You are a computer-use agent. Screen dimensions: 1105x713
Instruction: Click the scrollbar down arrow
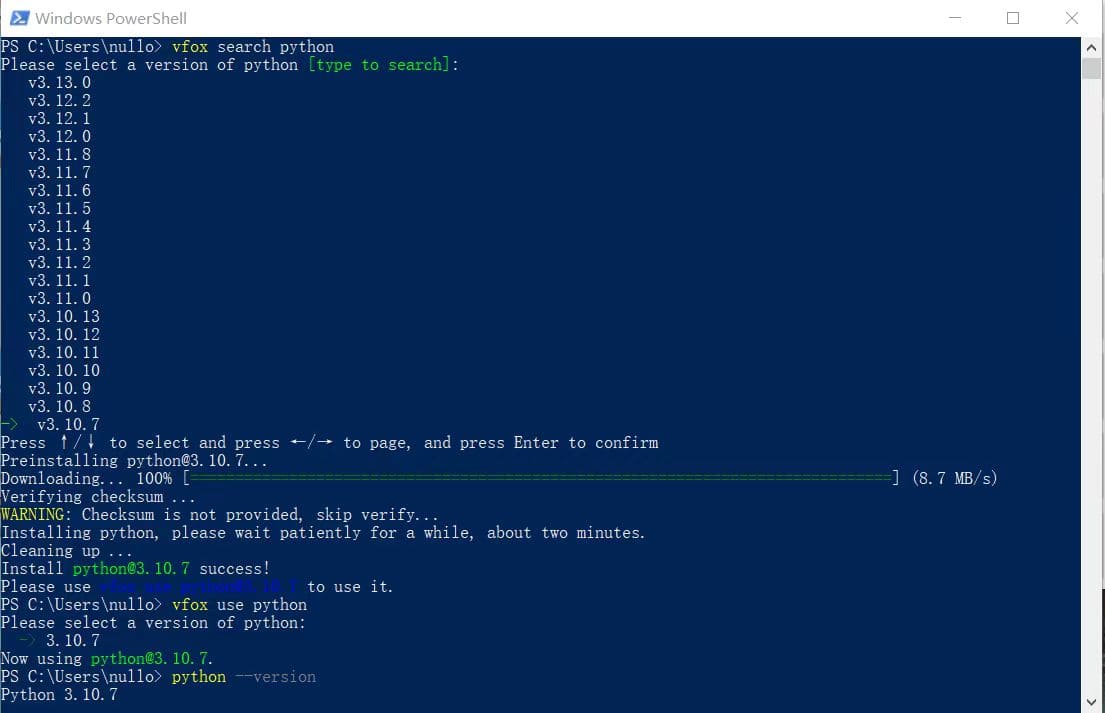1092,702
